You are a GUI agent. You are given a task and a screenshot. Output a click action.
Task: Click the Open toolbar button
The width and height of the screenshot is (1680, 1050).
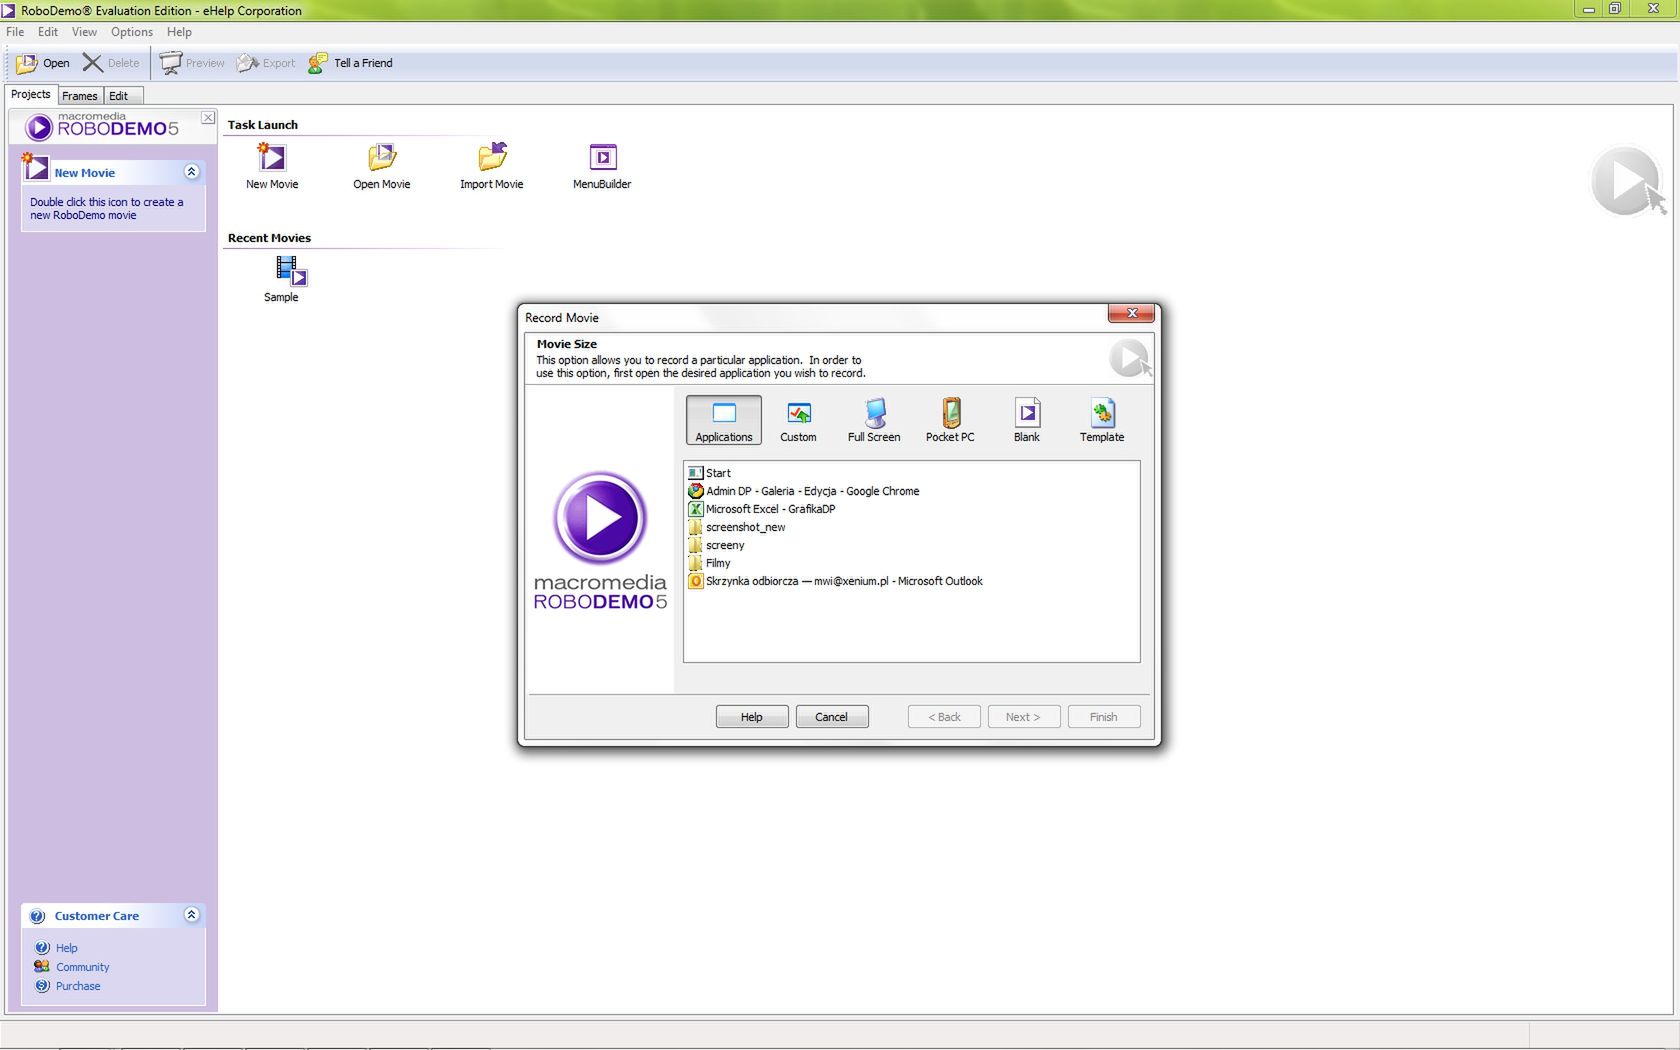coord(43,63)
